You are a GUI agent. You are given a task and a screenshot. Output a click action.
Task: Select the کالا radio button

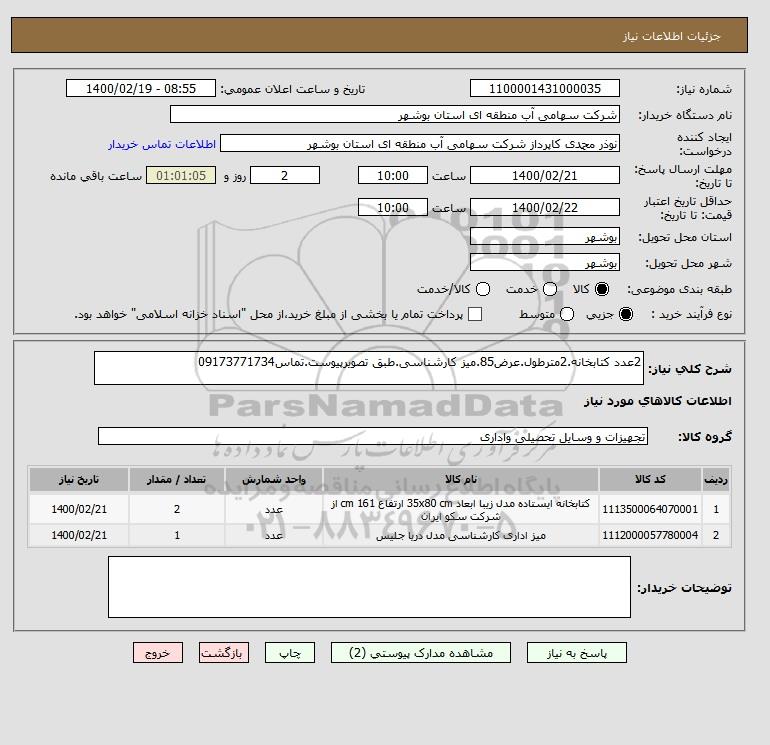pyautogui.click(x=602, y=289)
